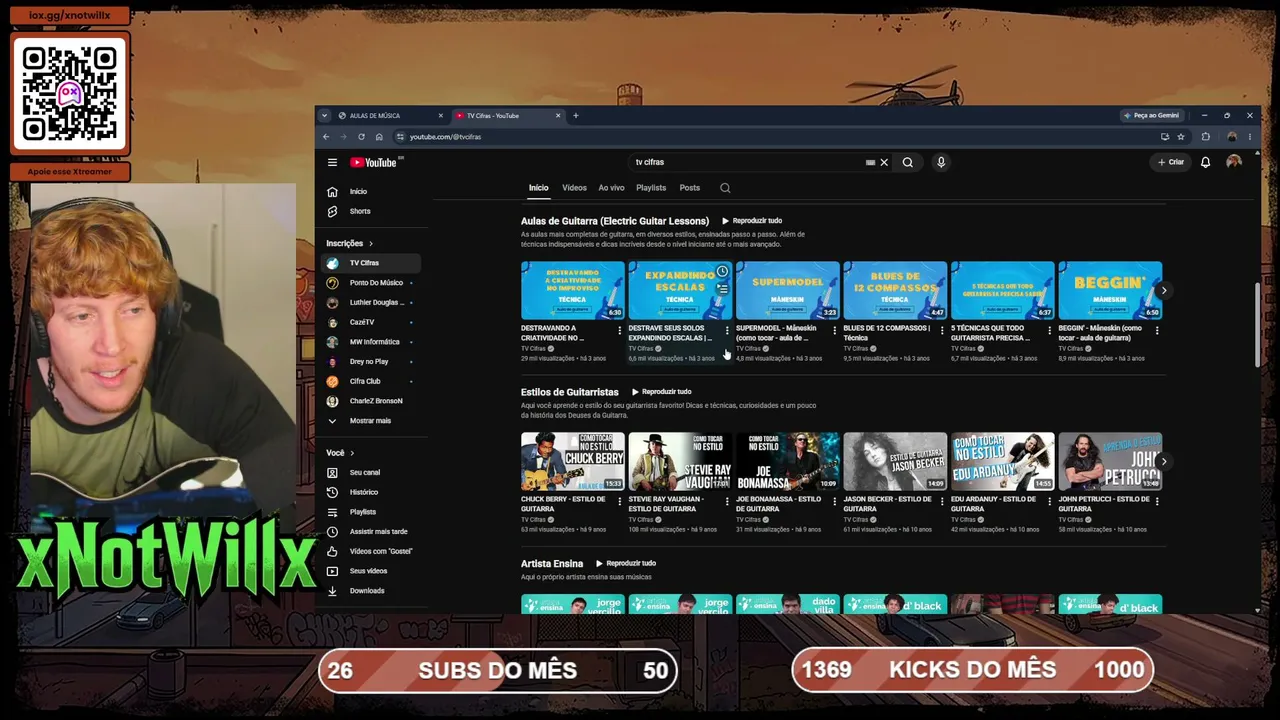Open the Chrome profile avatar
1280x720 pixels.
click(x=1232, y=137)
